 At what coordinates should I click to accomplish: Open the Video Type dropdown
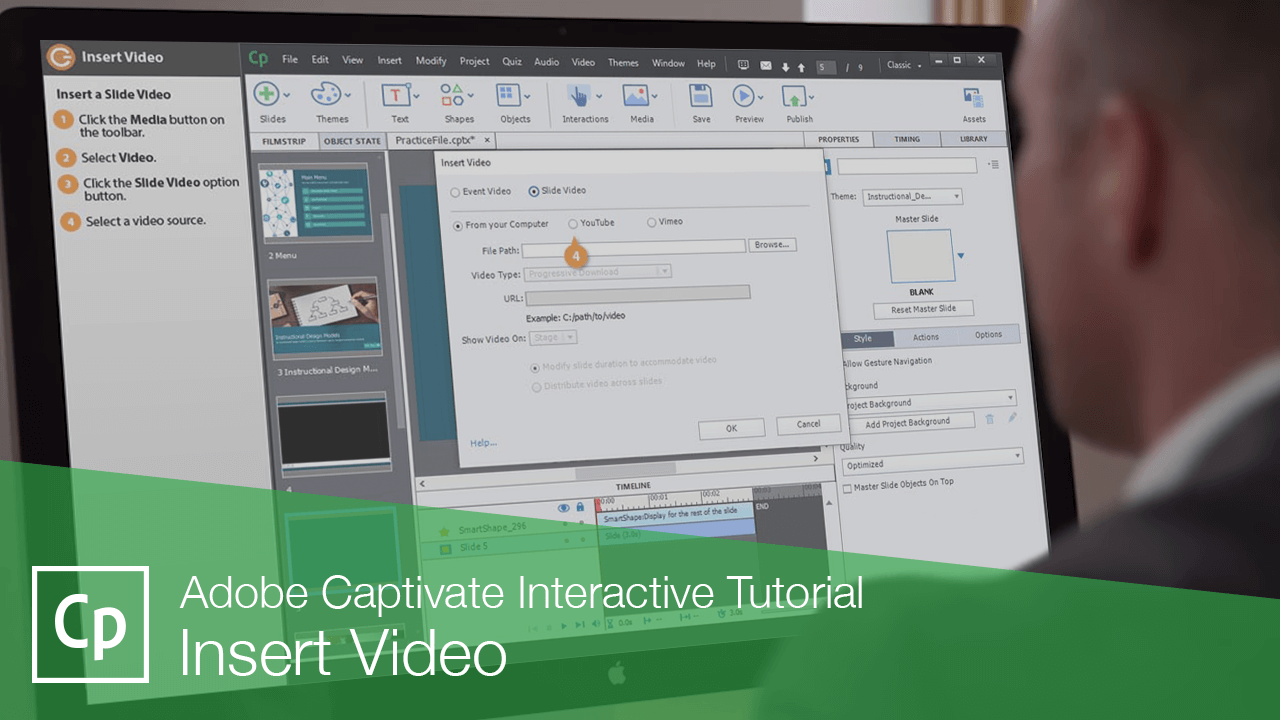click(x=664, y=272)
